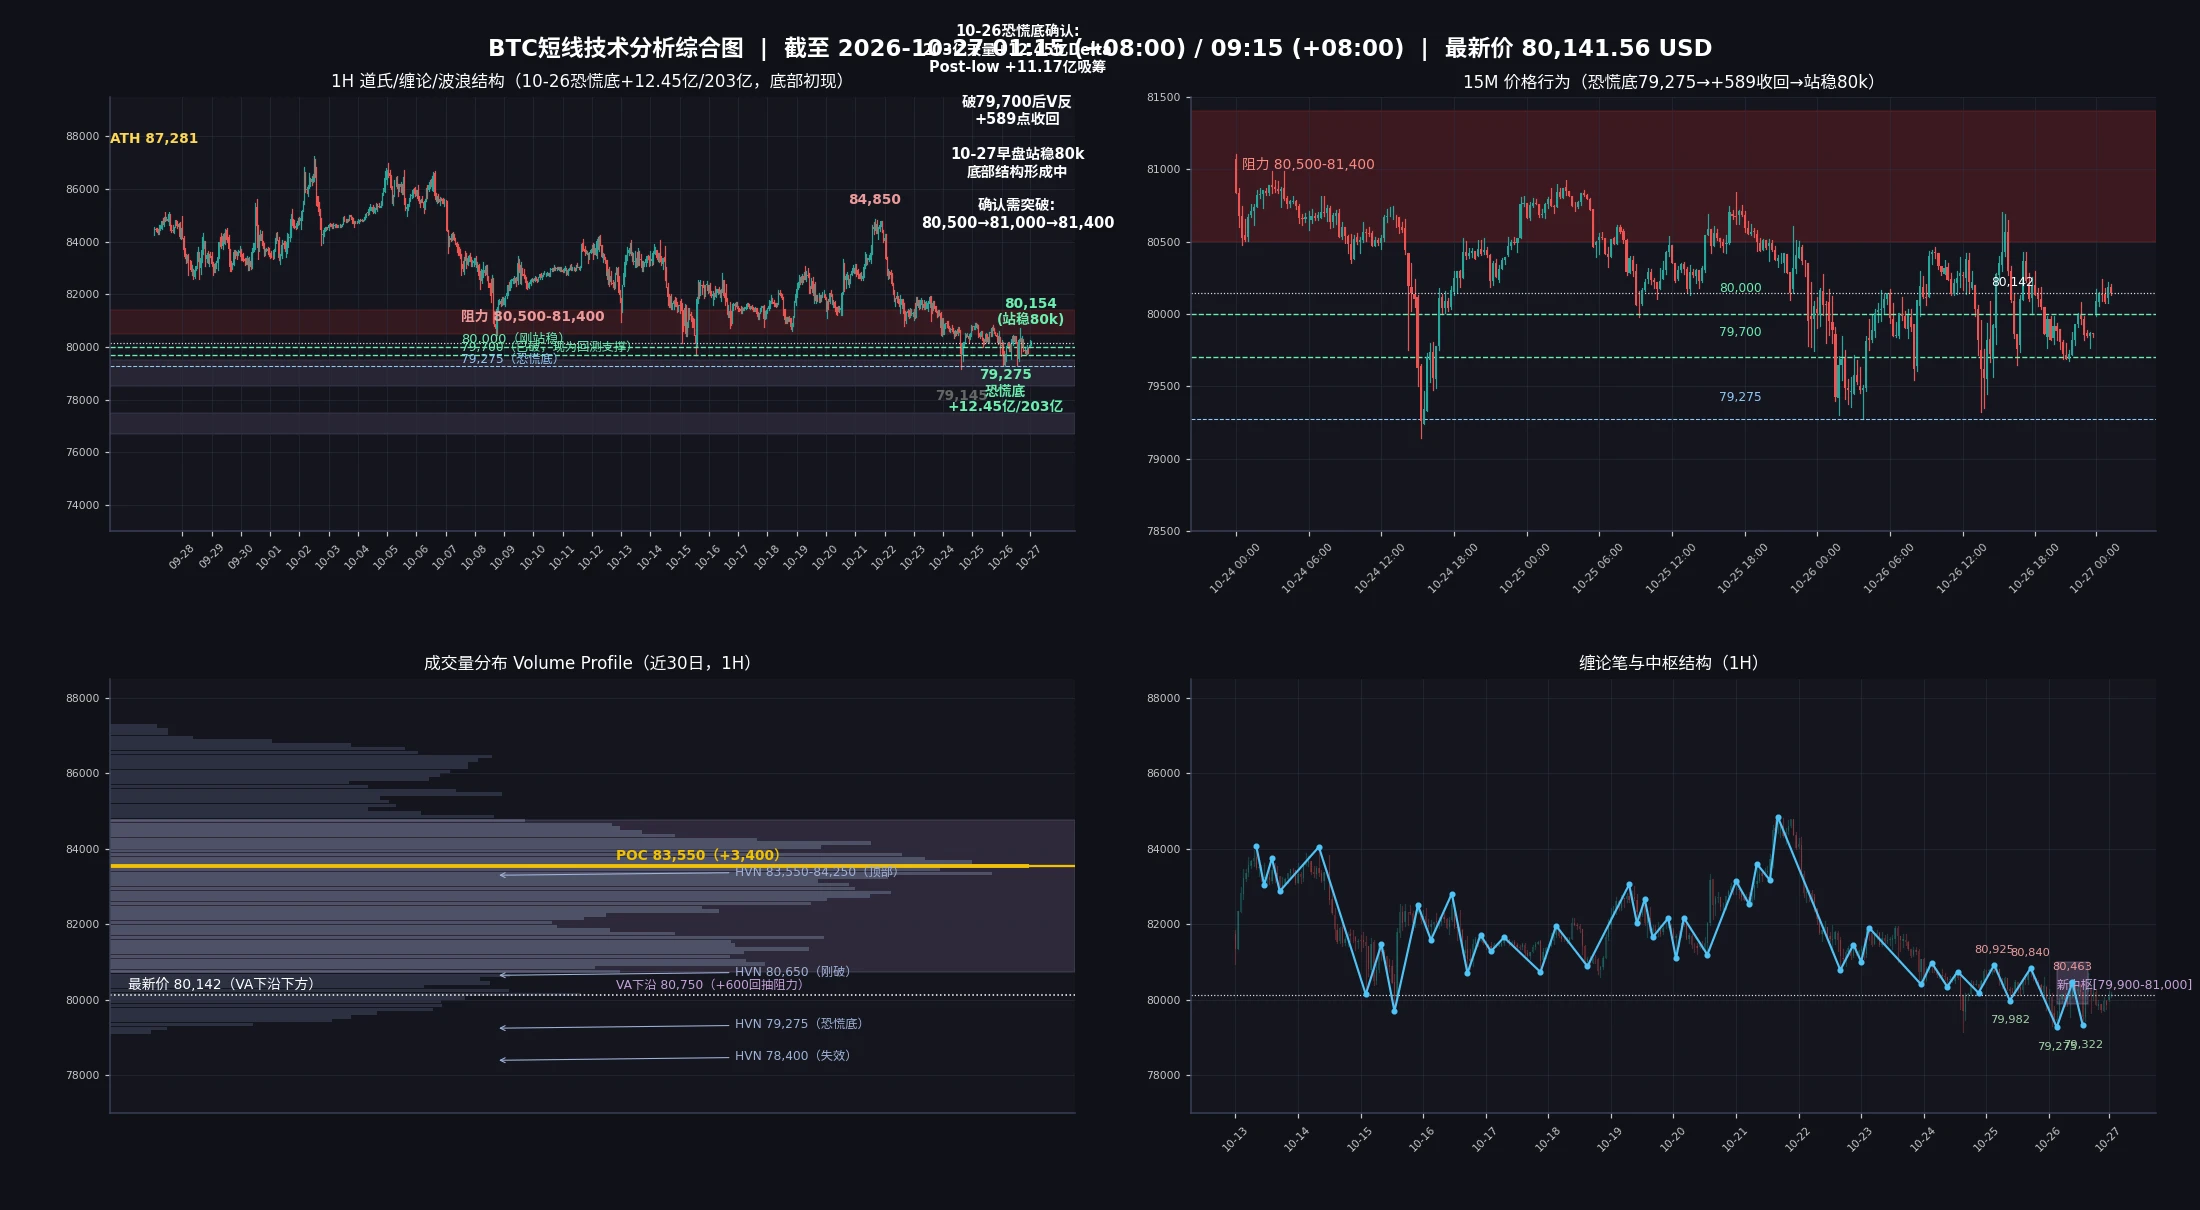Click the '80,154 (站稳80k)' green annotation

(x=1030, y=311)
